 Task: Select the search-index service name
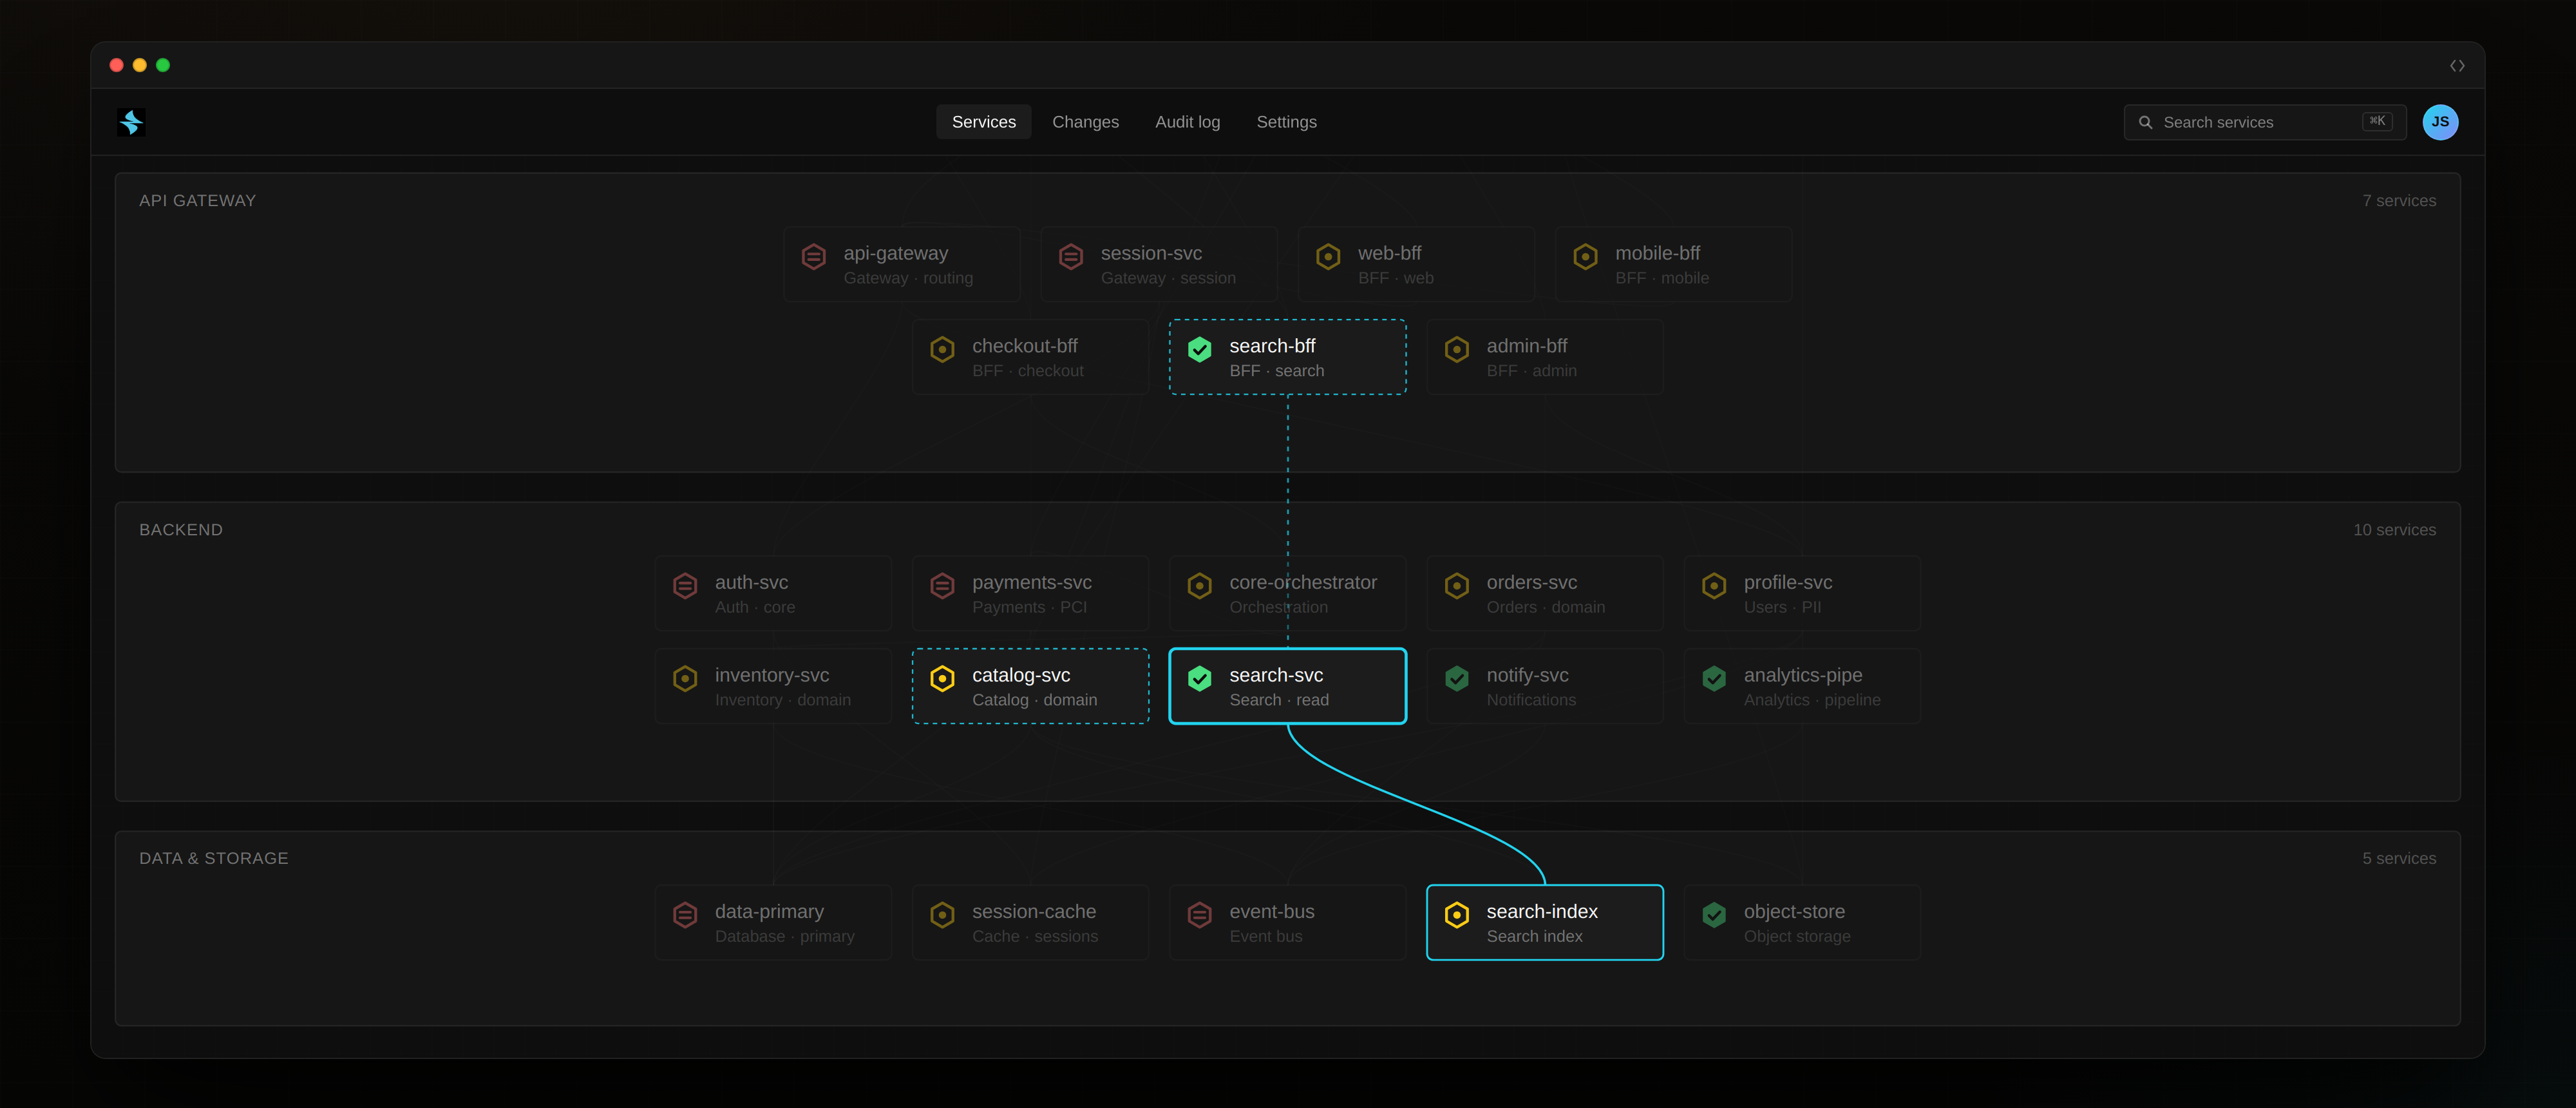(1541, 911)
